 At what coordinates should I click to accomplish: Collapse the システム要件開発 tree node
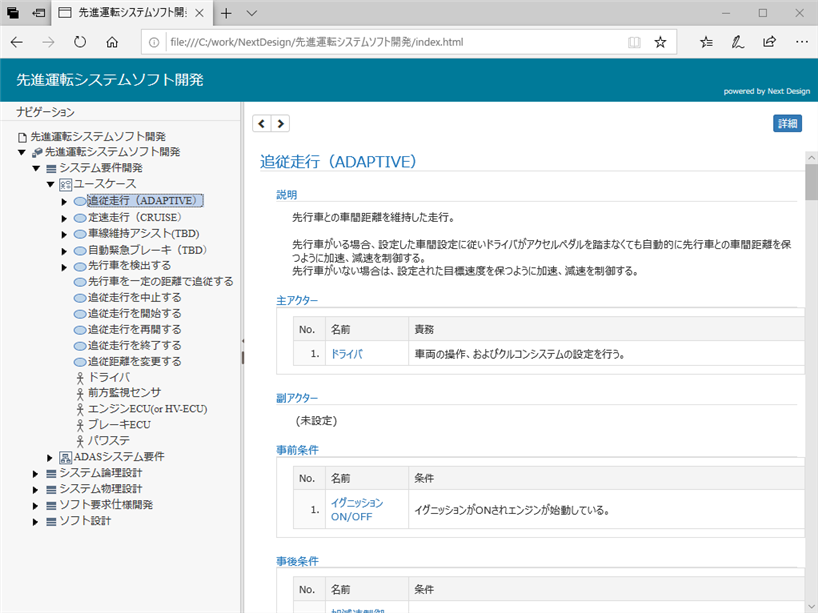pos(34,168)
